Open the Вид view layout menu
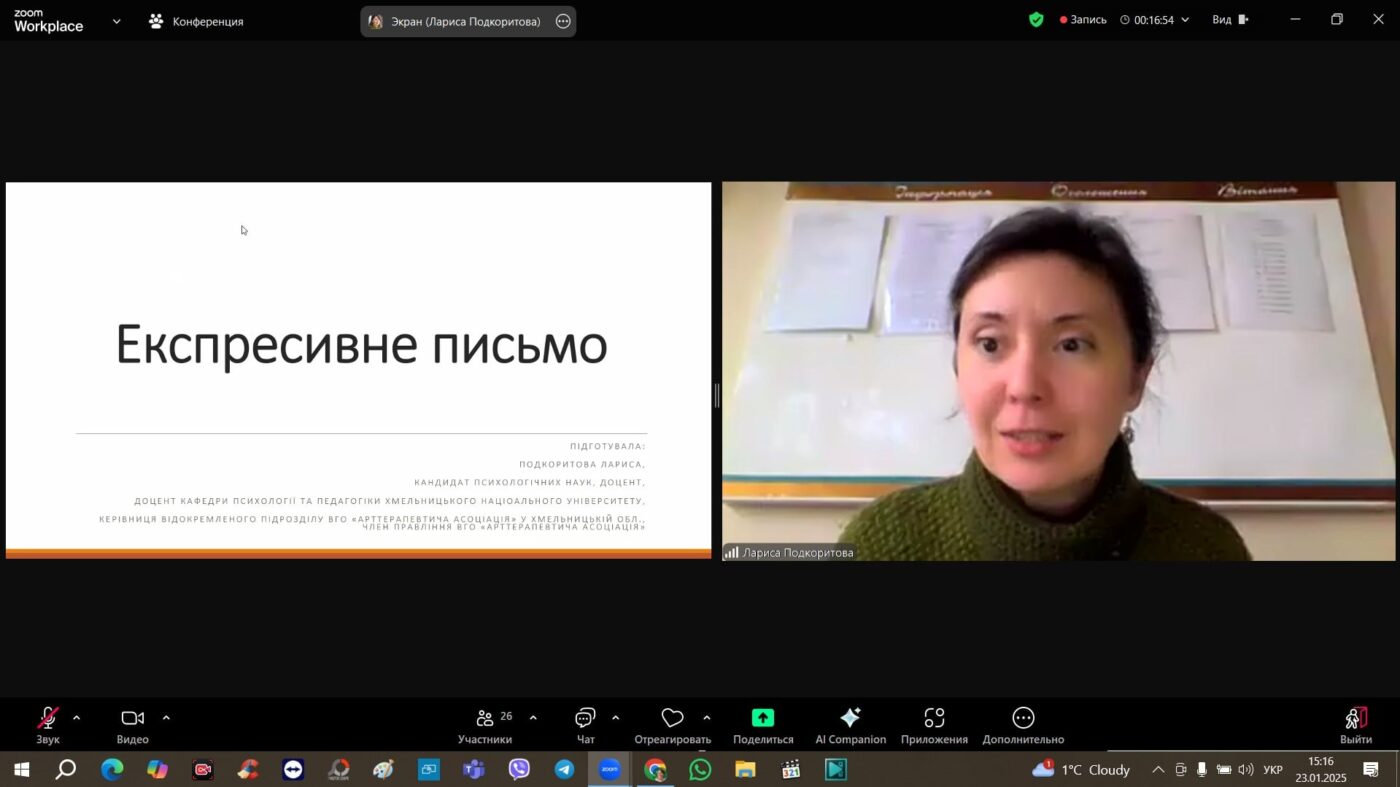Image resolution: width=1400 pixels, height=787 pixels. 1230,20
